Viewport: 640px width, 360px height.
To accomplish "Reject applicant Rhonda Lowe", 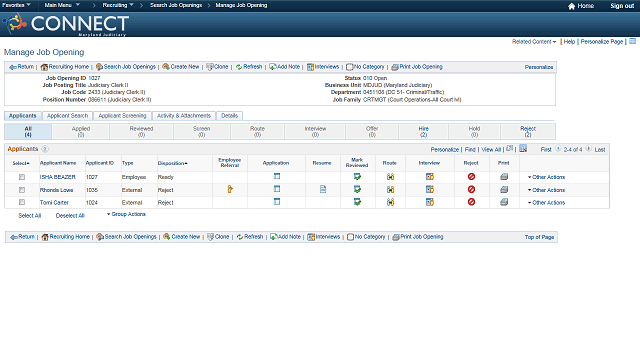I will click(x=471, y=189).
